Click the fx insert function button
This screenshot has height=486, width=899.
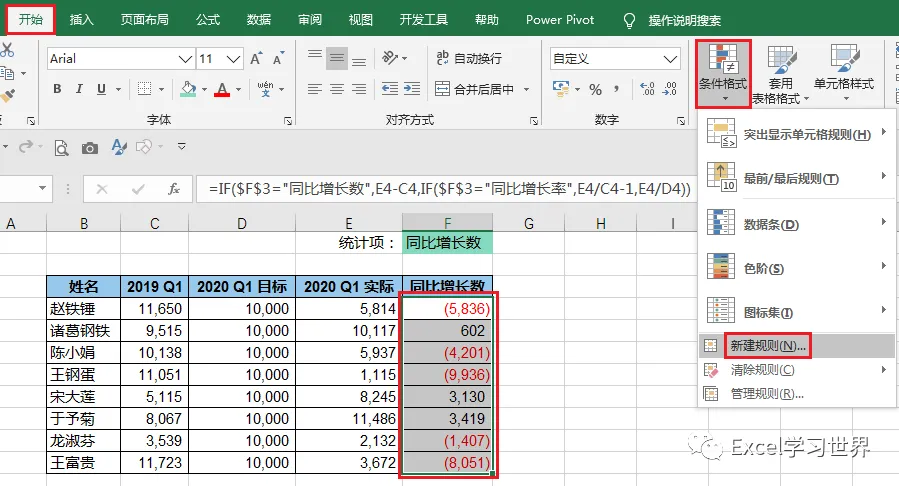point(174,189)
